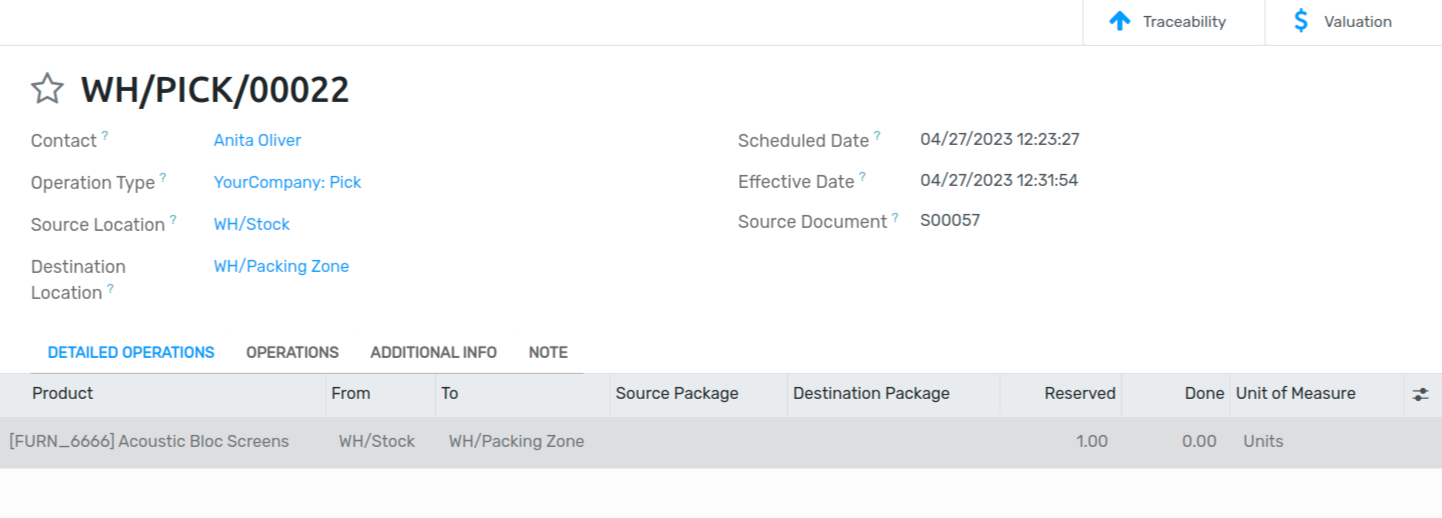The height and width of the screenshot is (518, 1442).
Task: Click help mark beside Operation Type
Action: pyautogui.click(x=163, y=177)
